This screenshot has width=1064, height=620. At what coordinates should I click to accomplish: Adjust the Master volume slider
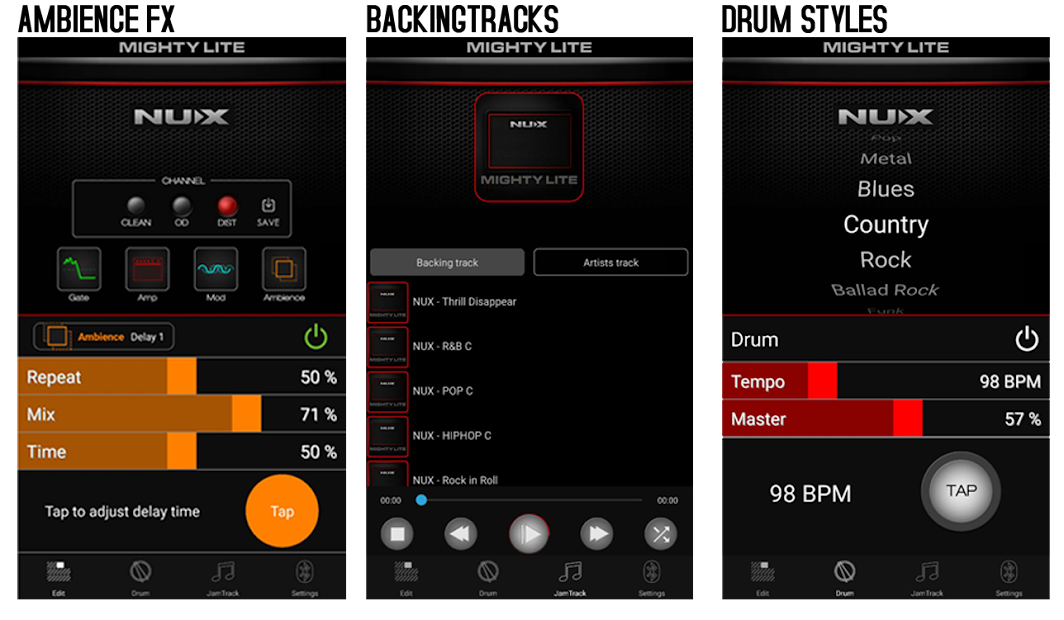pos(886,419)
